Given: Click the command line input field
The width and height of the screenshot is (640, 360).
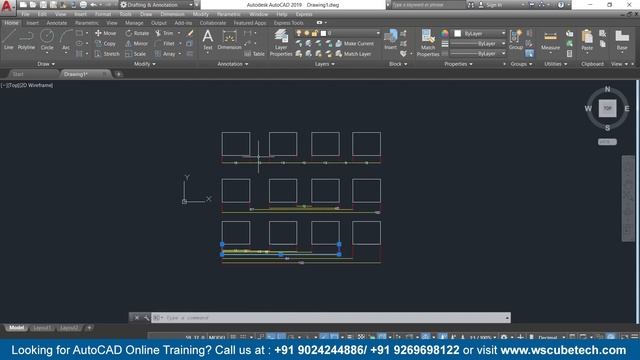Looking at the screenshot, I should point(331,318).
